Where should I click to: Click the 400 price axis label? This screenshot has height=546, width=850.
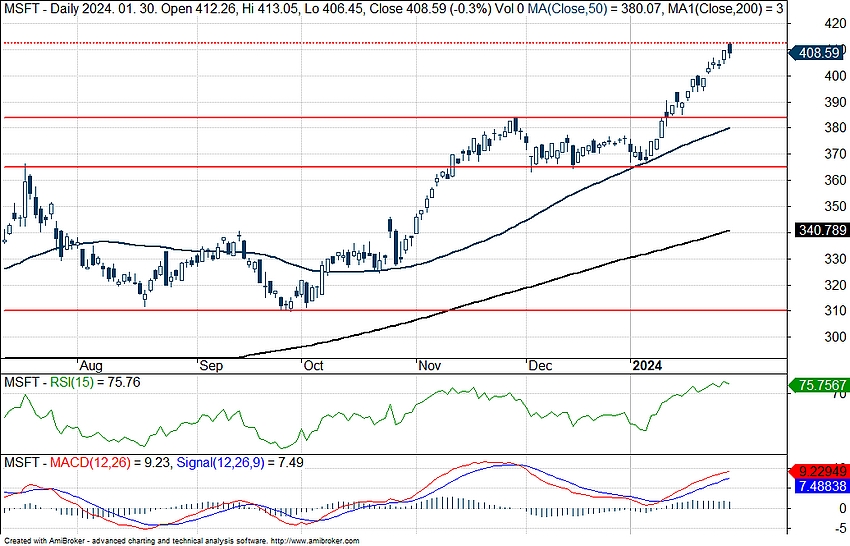coord(835,76)
